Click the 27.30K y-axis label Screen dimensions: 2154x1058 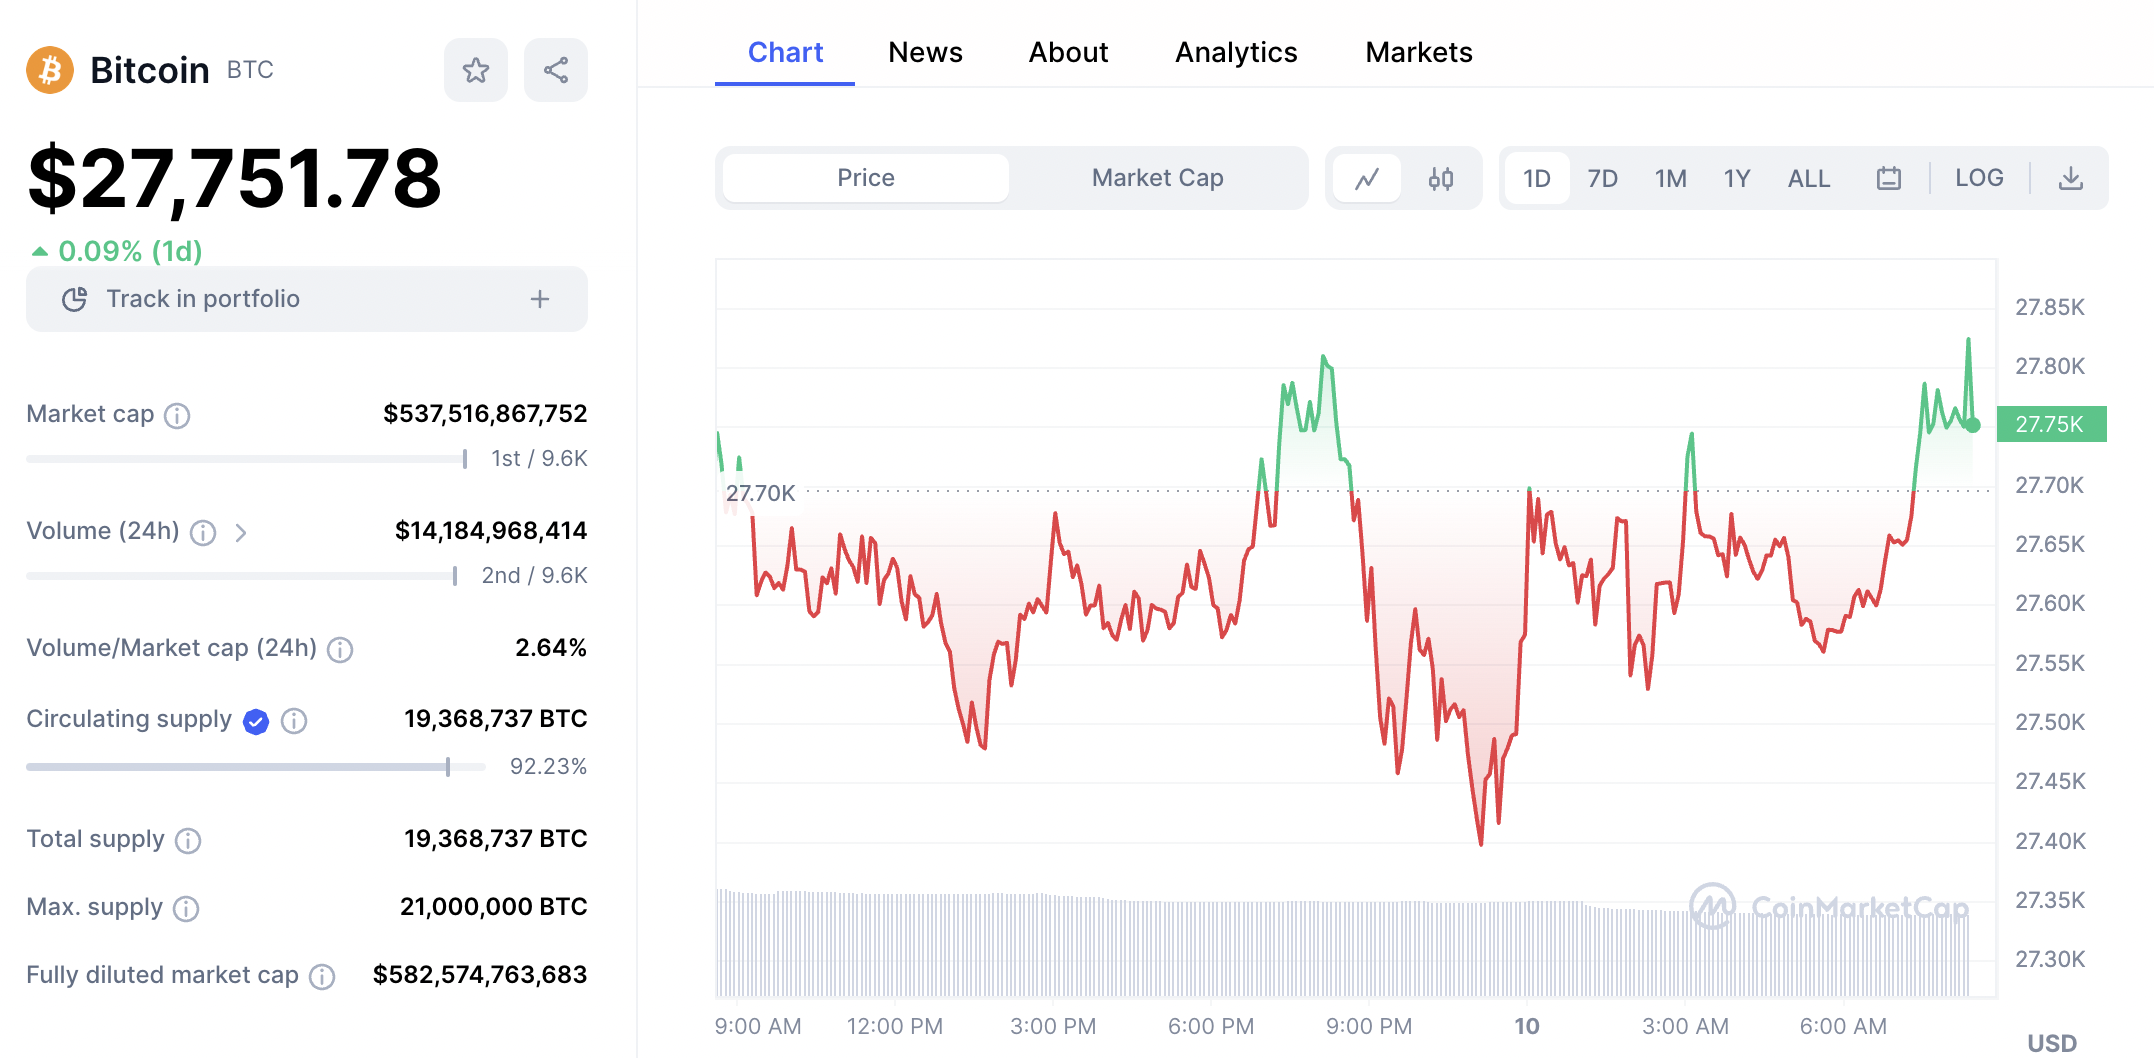coord(2050,959)
